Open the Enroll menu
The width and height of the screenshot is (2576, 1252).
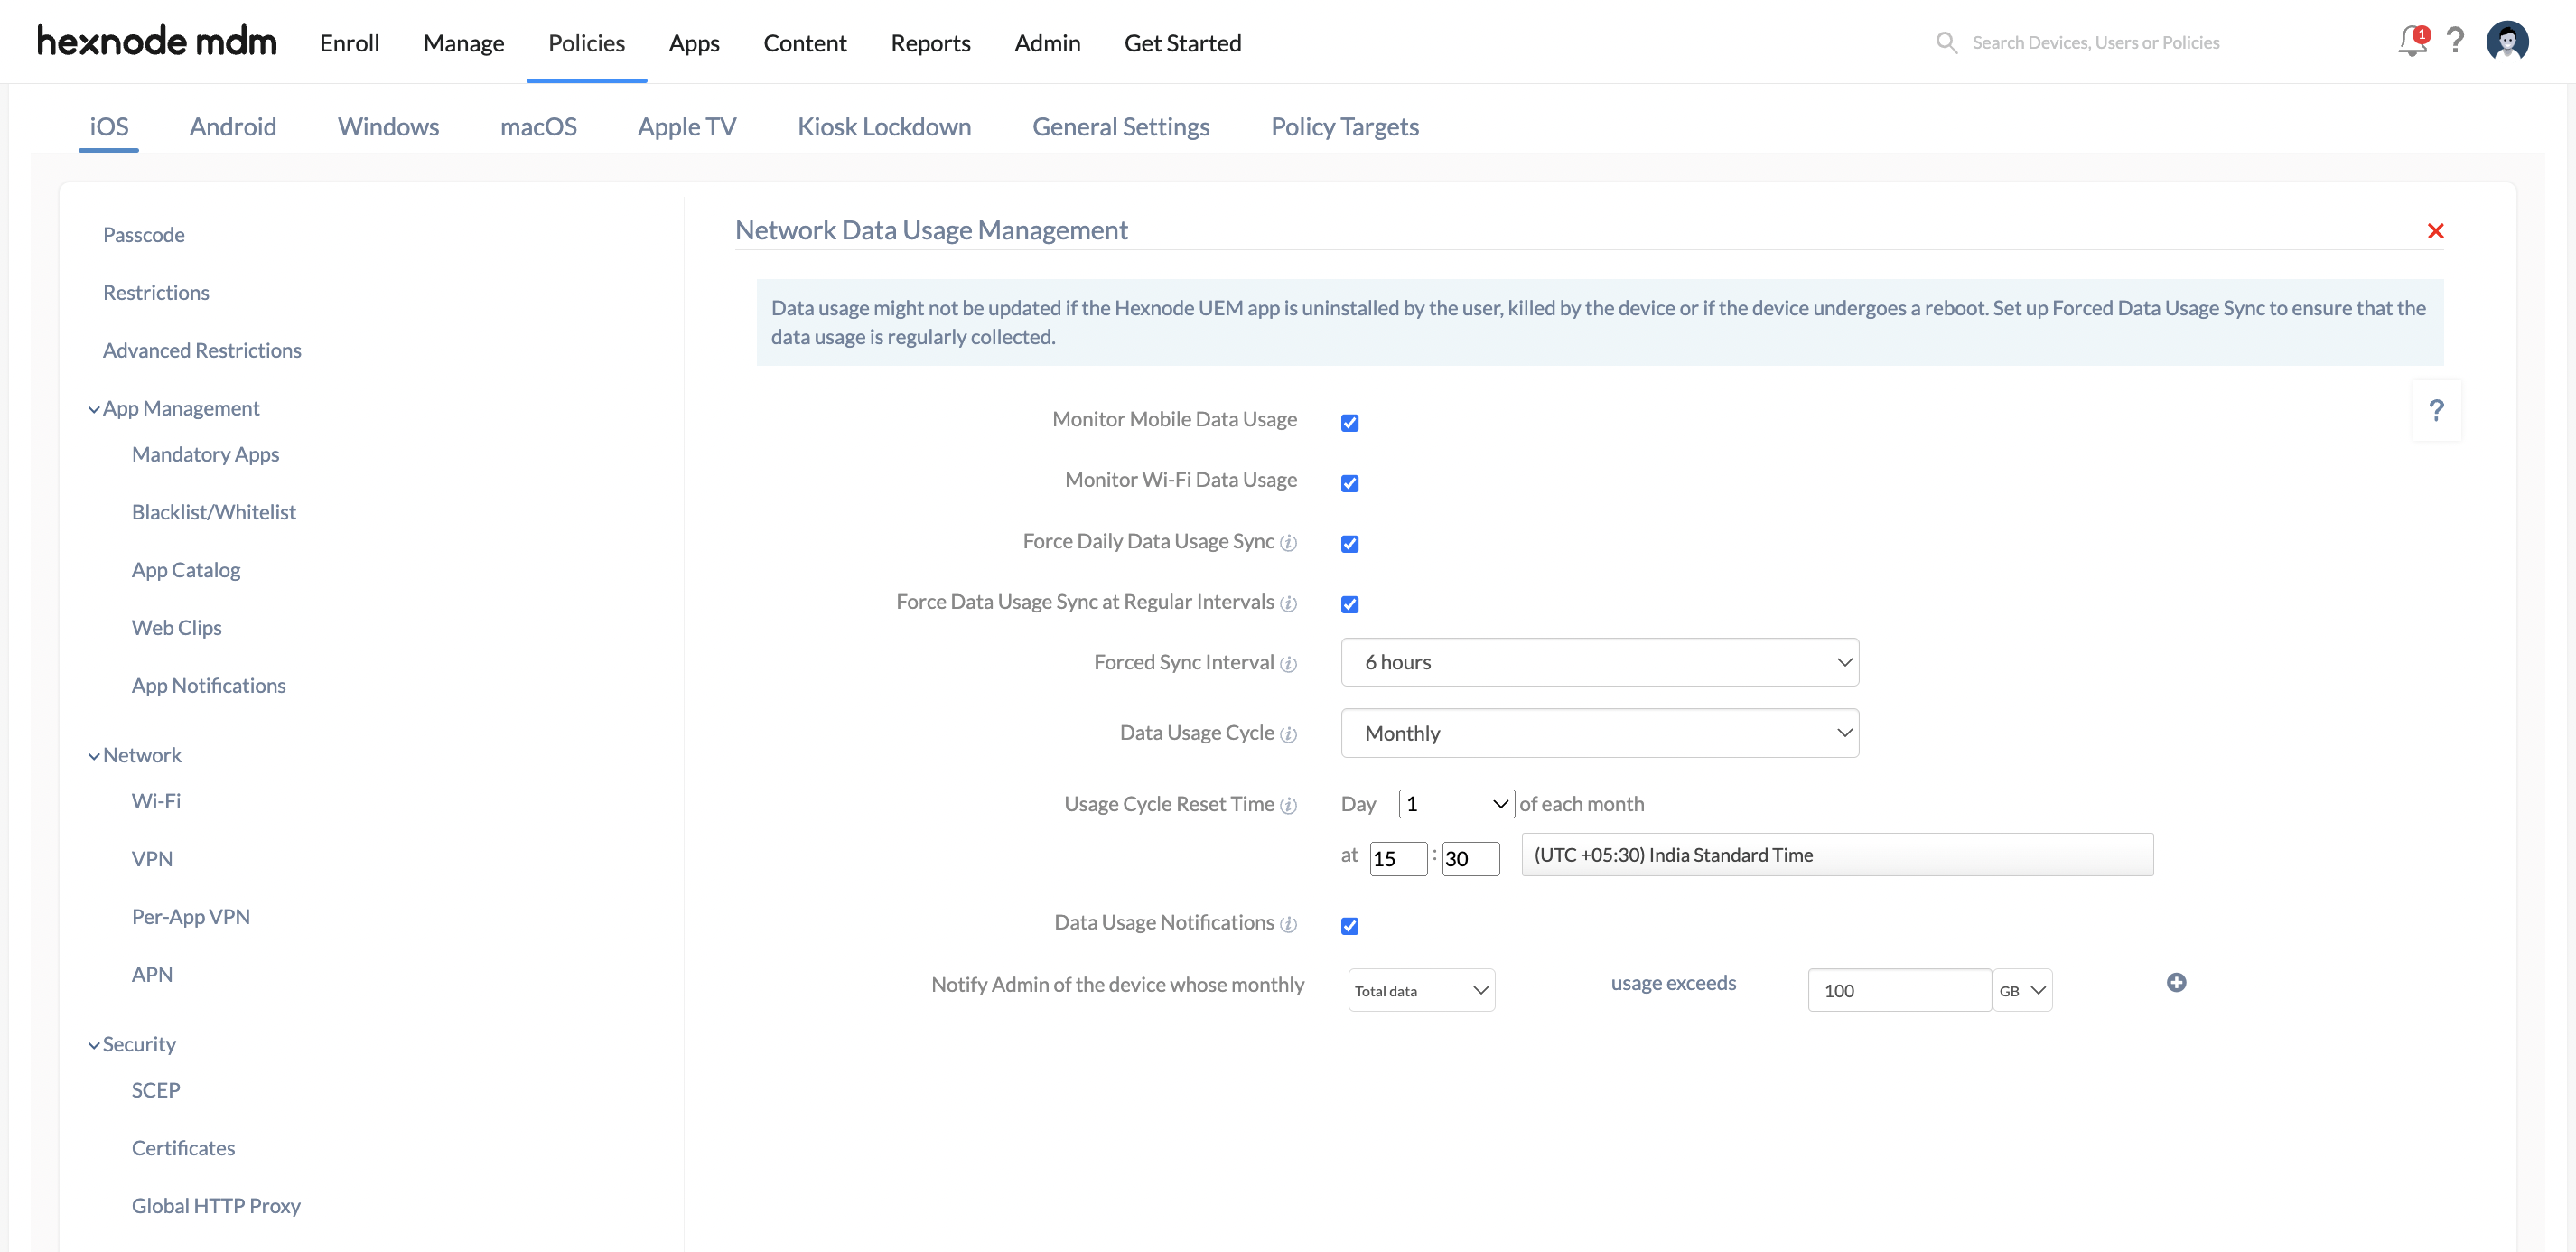click(x=349, y=43)
